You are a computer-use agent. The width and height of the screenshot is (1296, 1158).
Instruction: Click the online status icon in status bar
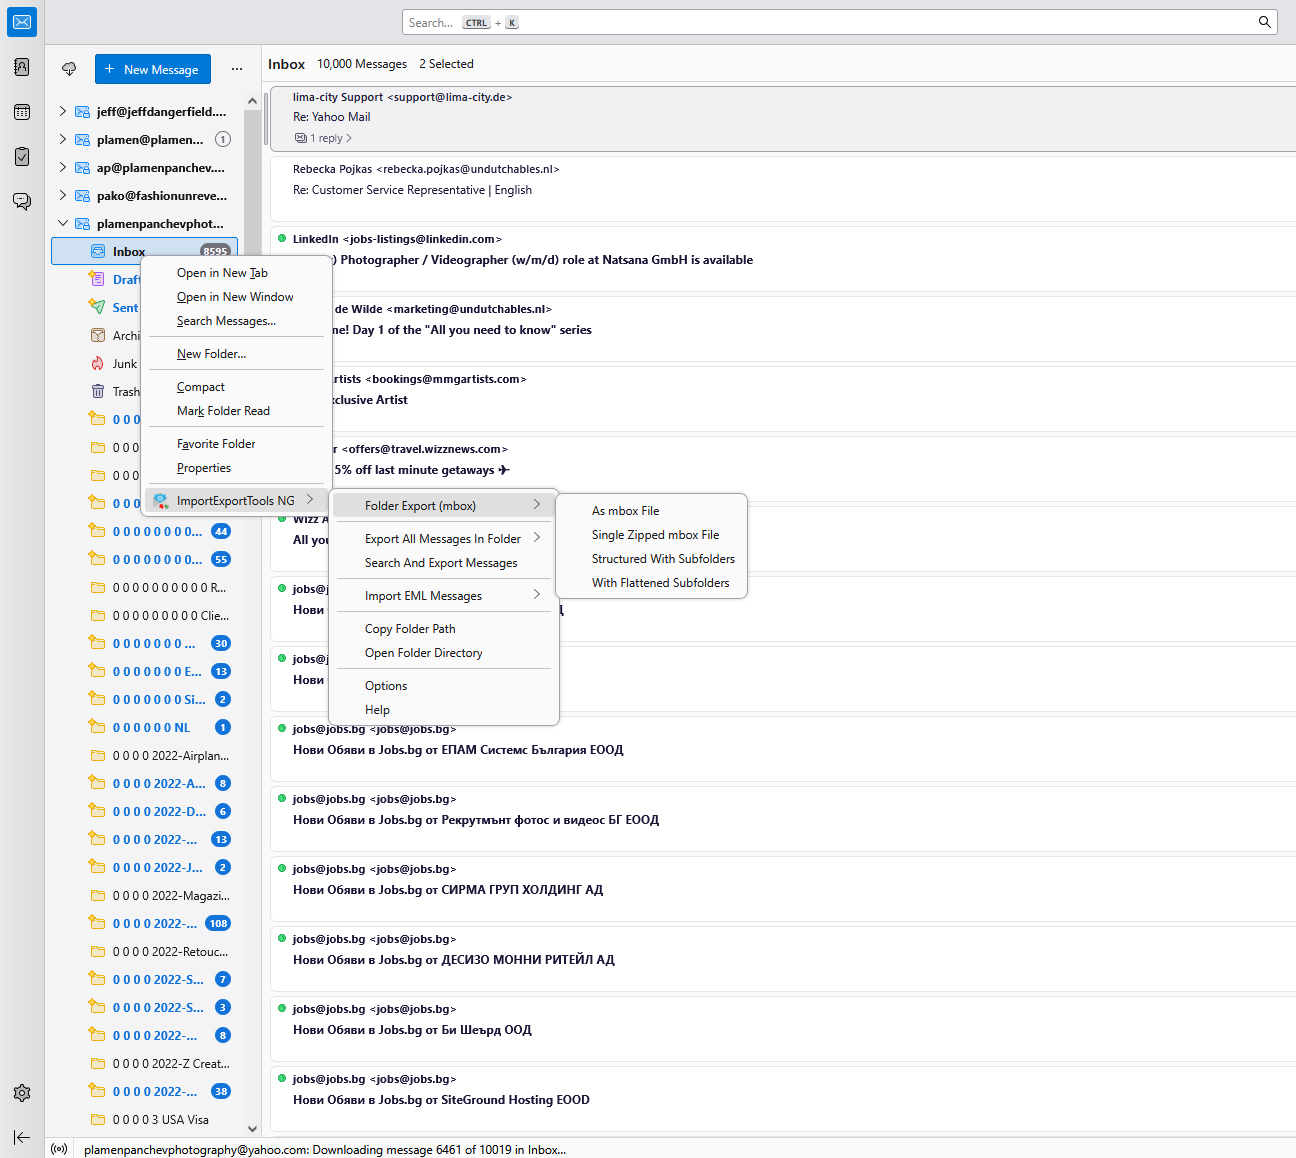(59, 1149)
